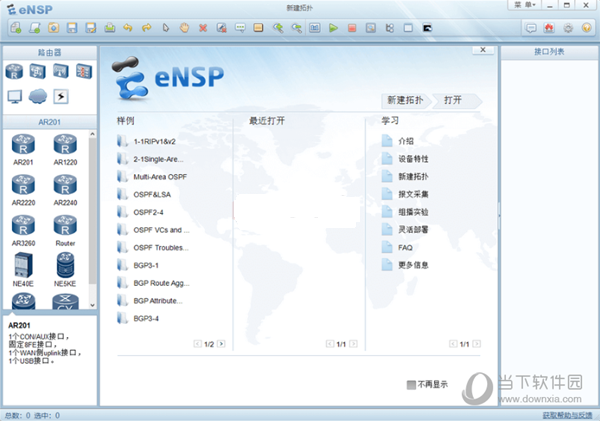Close the welcome start page panel
Image resolution: width=600 pixels, height=421 pixels.
(x=483, y=50)
